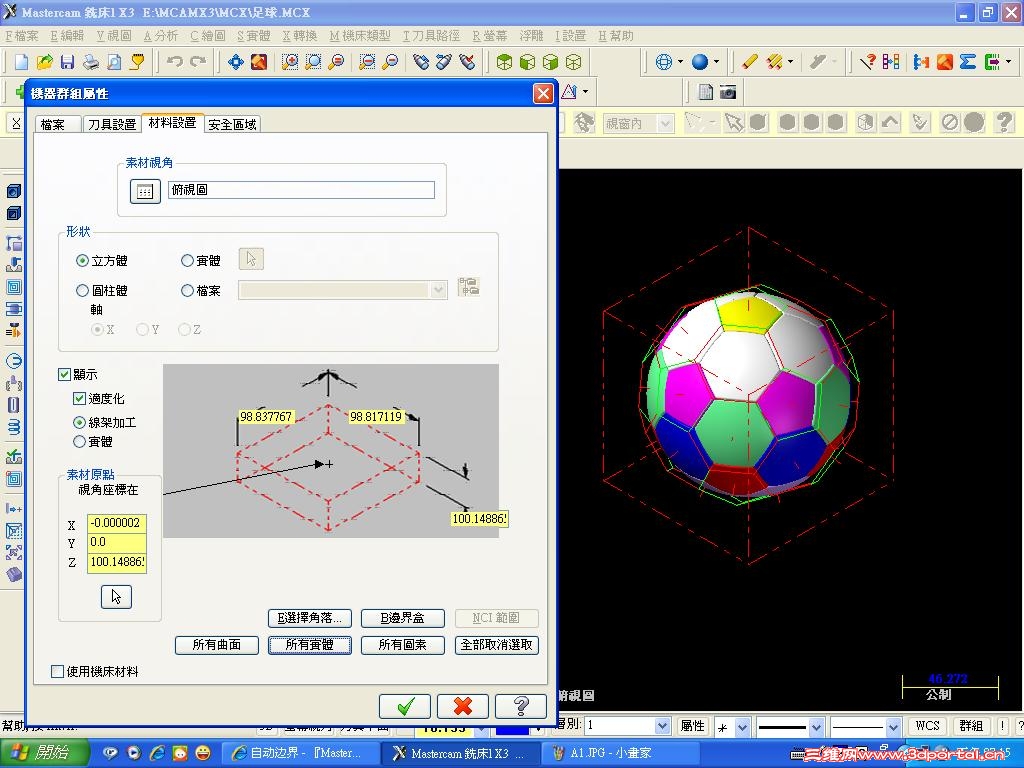1024x768 pixels.
Task: Select the 檔案 shape radio button
Action: (x=187, y=290)
